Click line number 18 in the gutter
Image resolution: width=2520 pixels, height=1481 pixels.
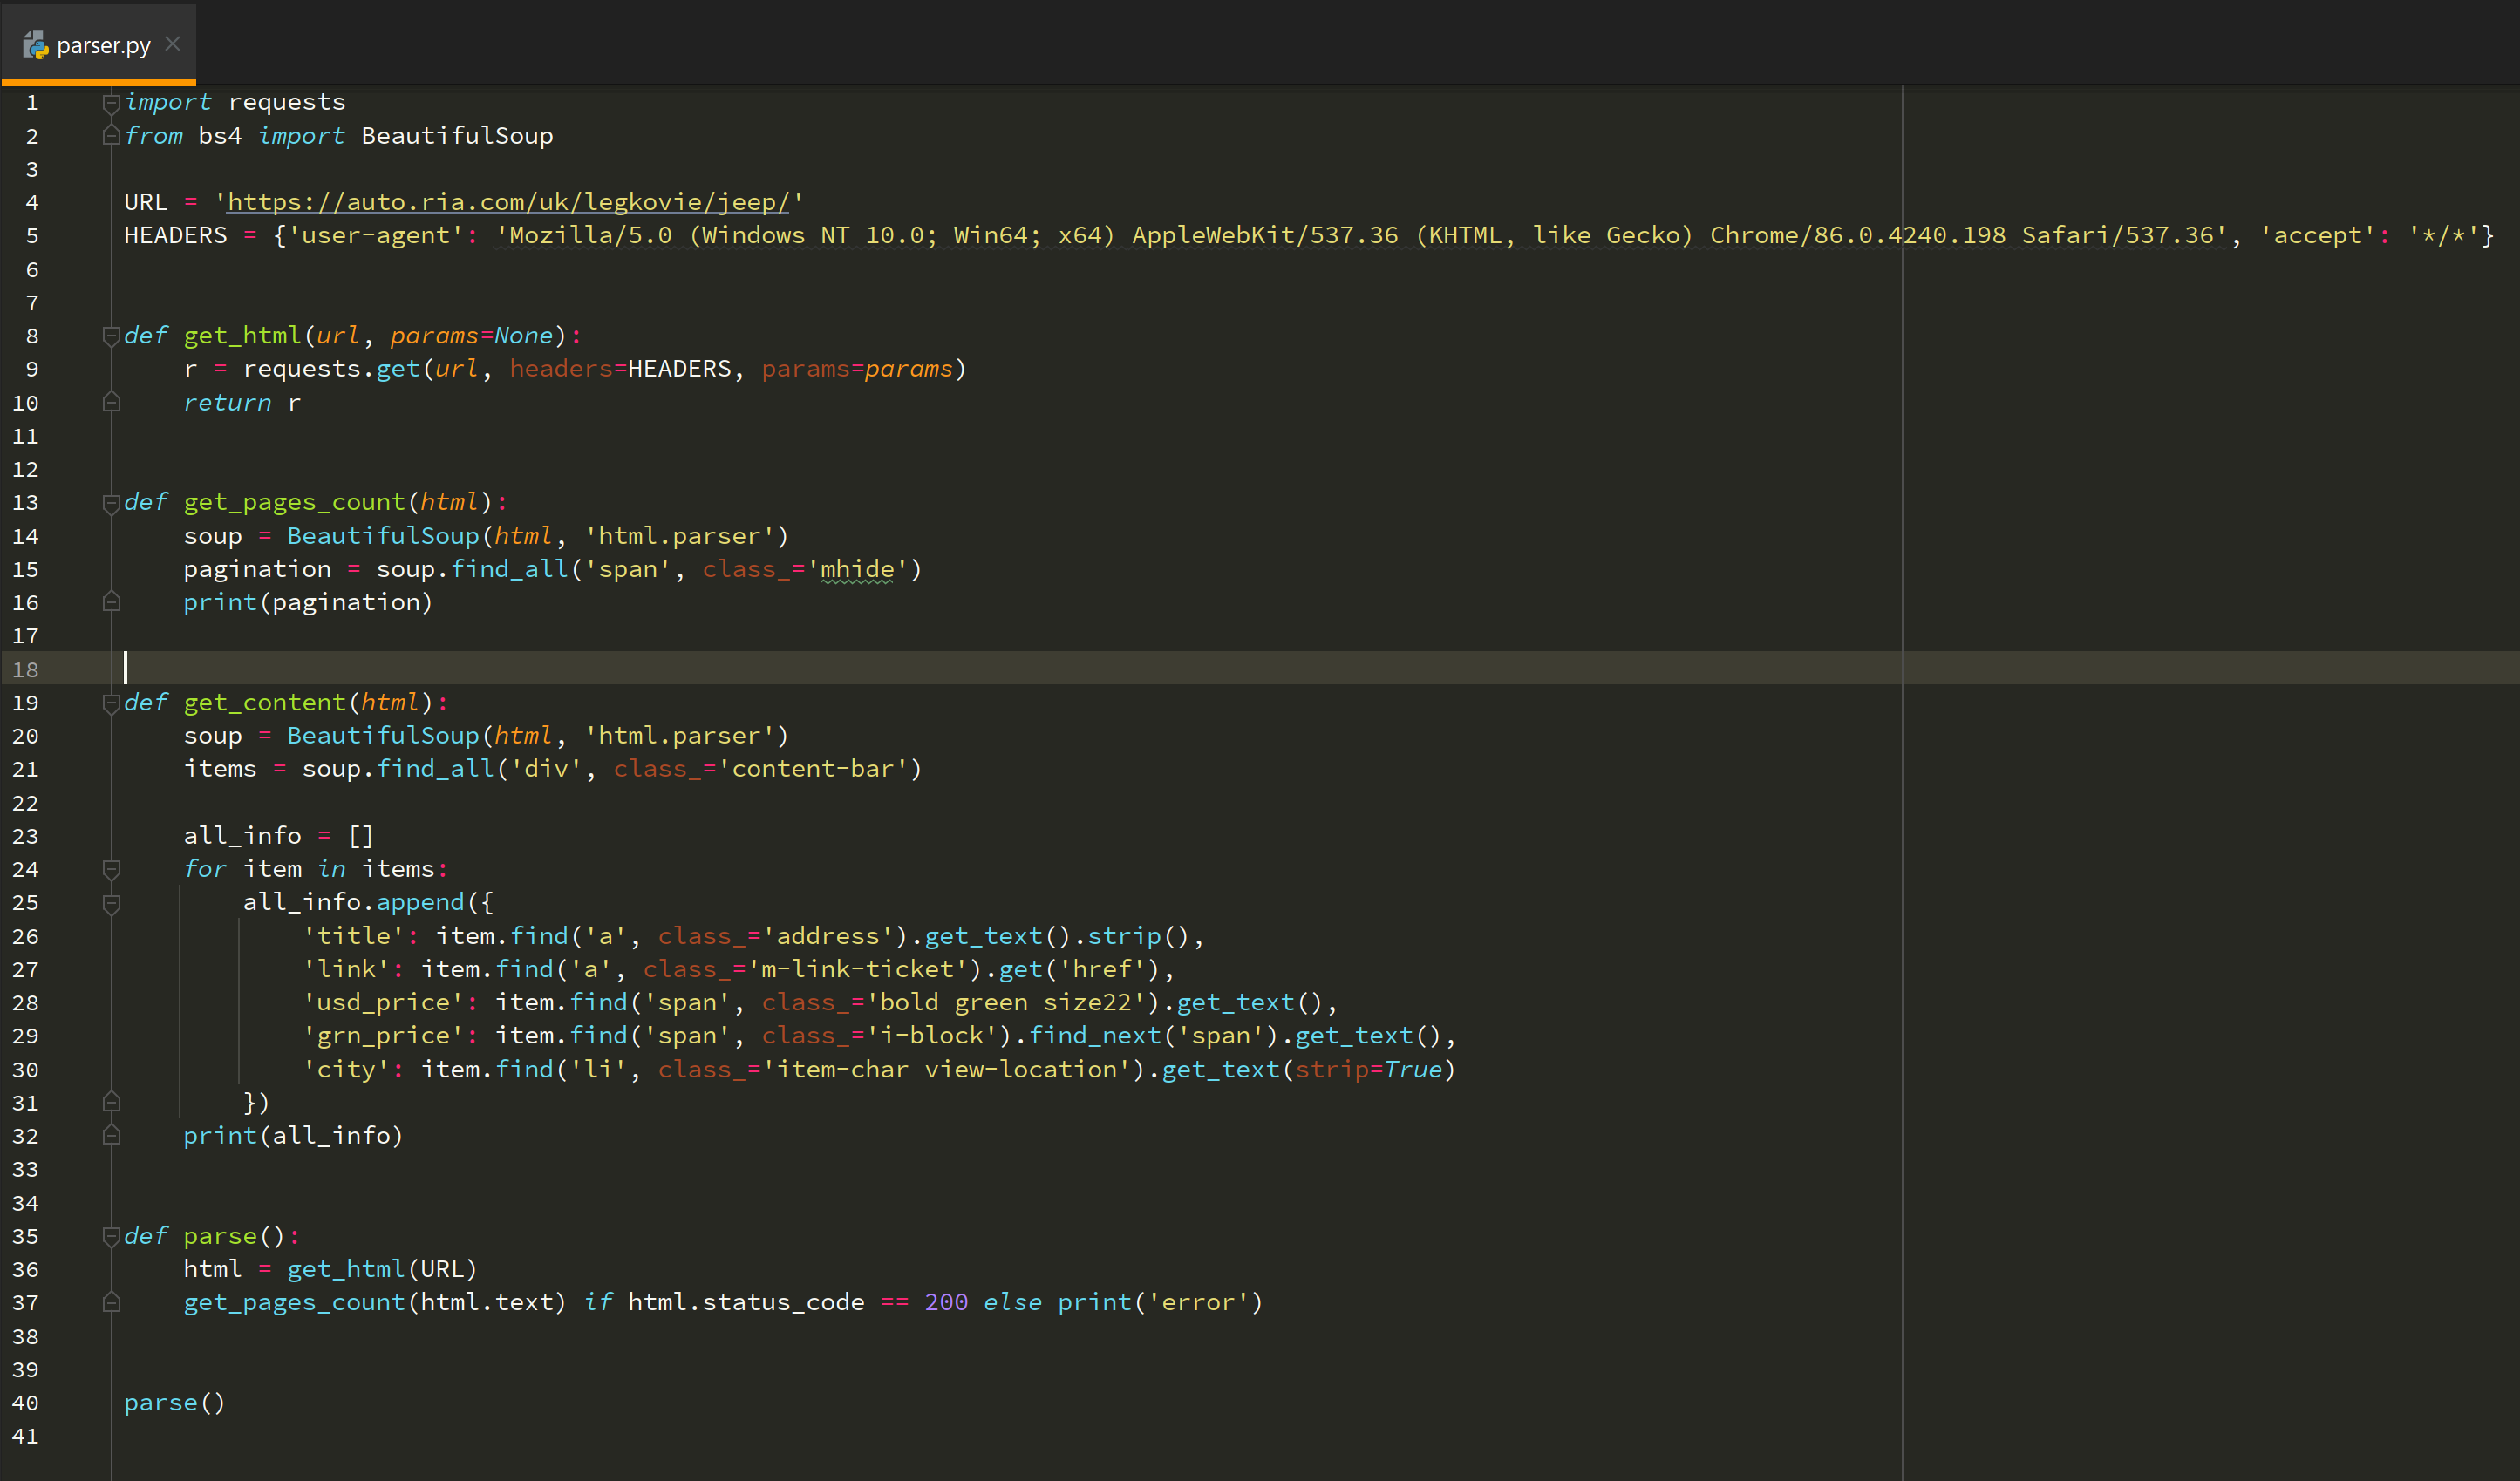click(26, 669)
